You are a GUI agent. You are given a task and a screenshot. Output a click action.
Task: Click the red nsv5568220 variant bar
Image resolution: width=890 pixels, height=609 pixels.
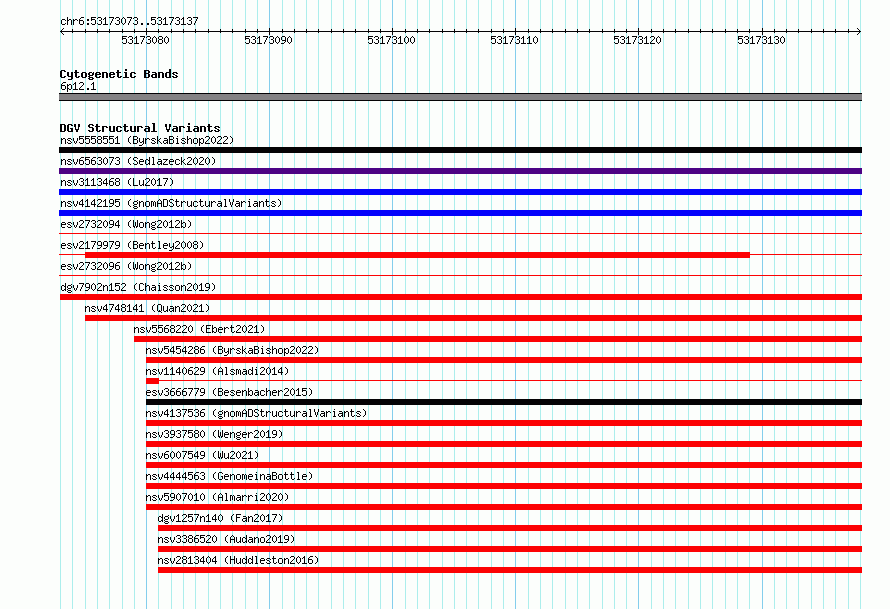click(498, 339)
